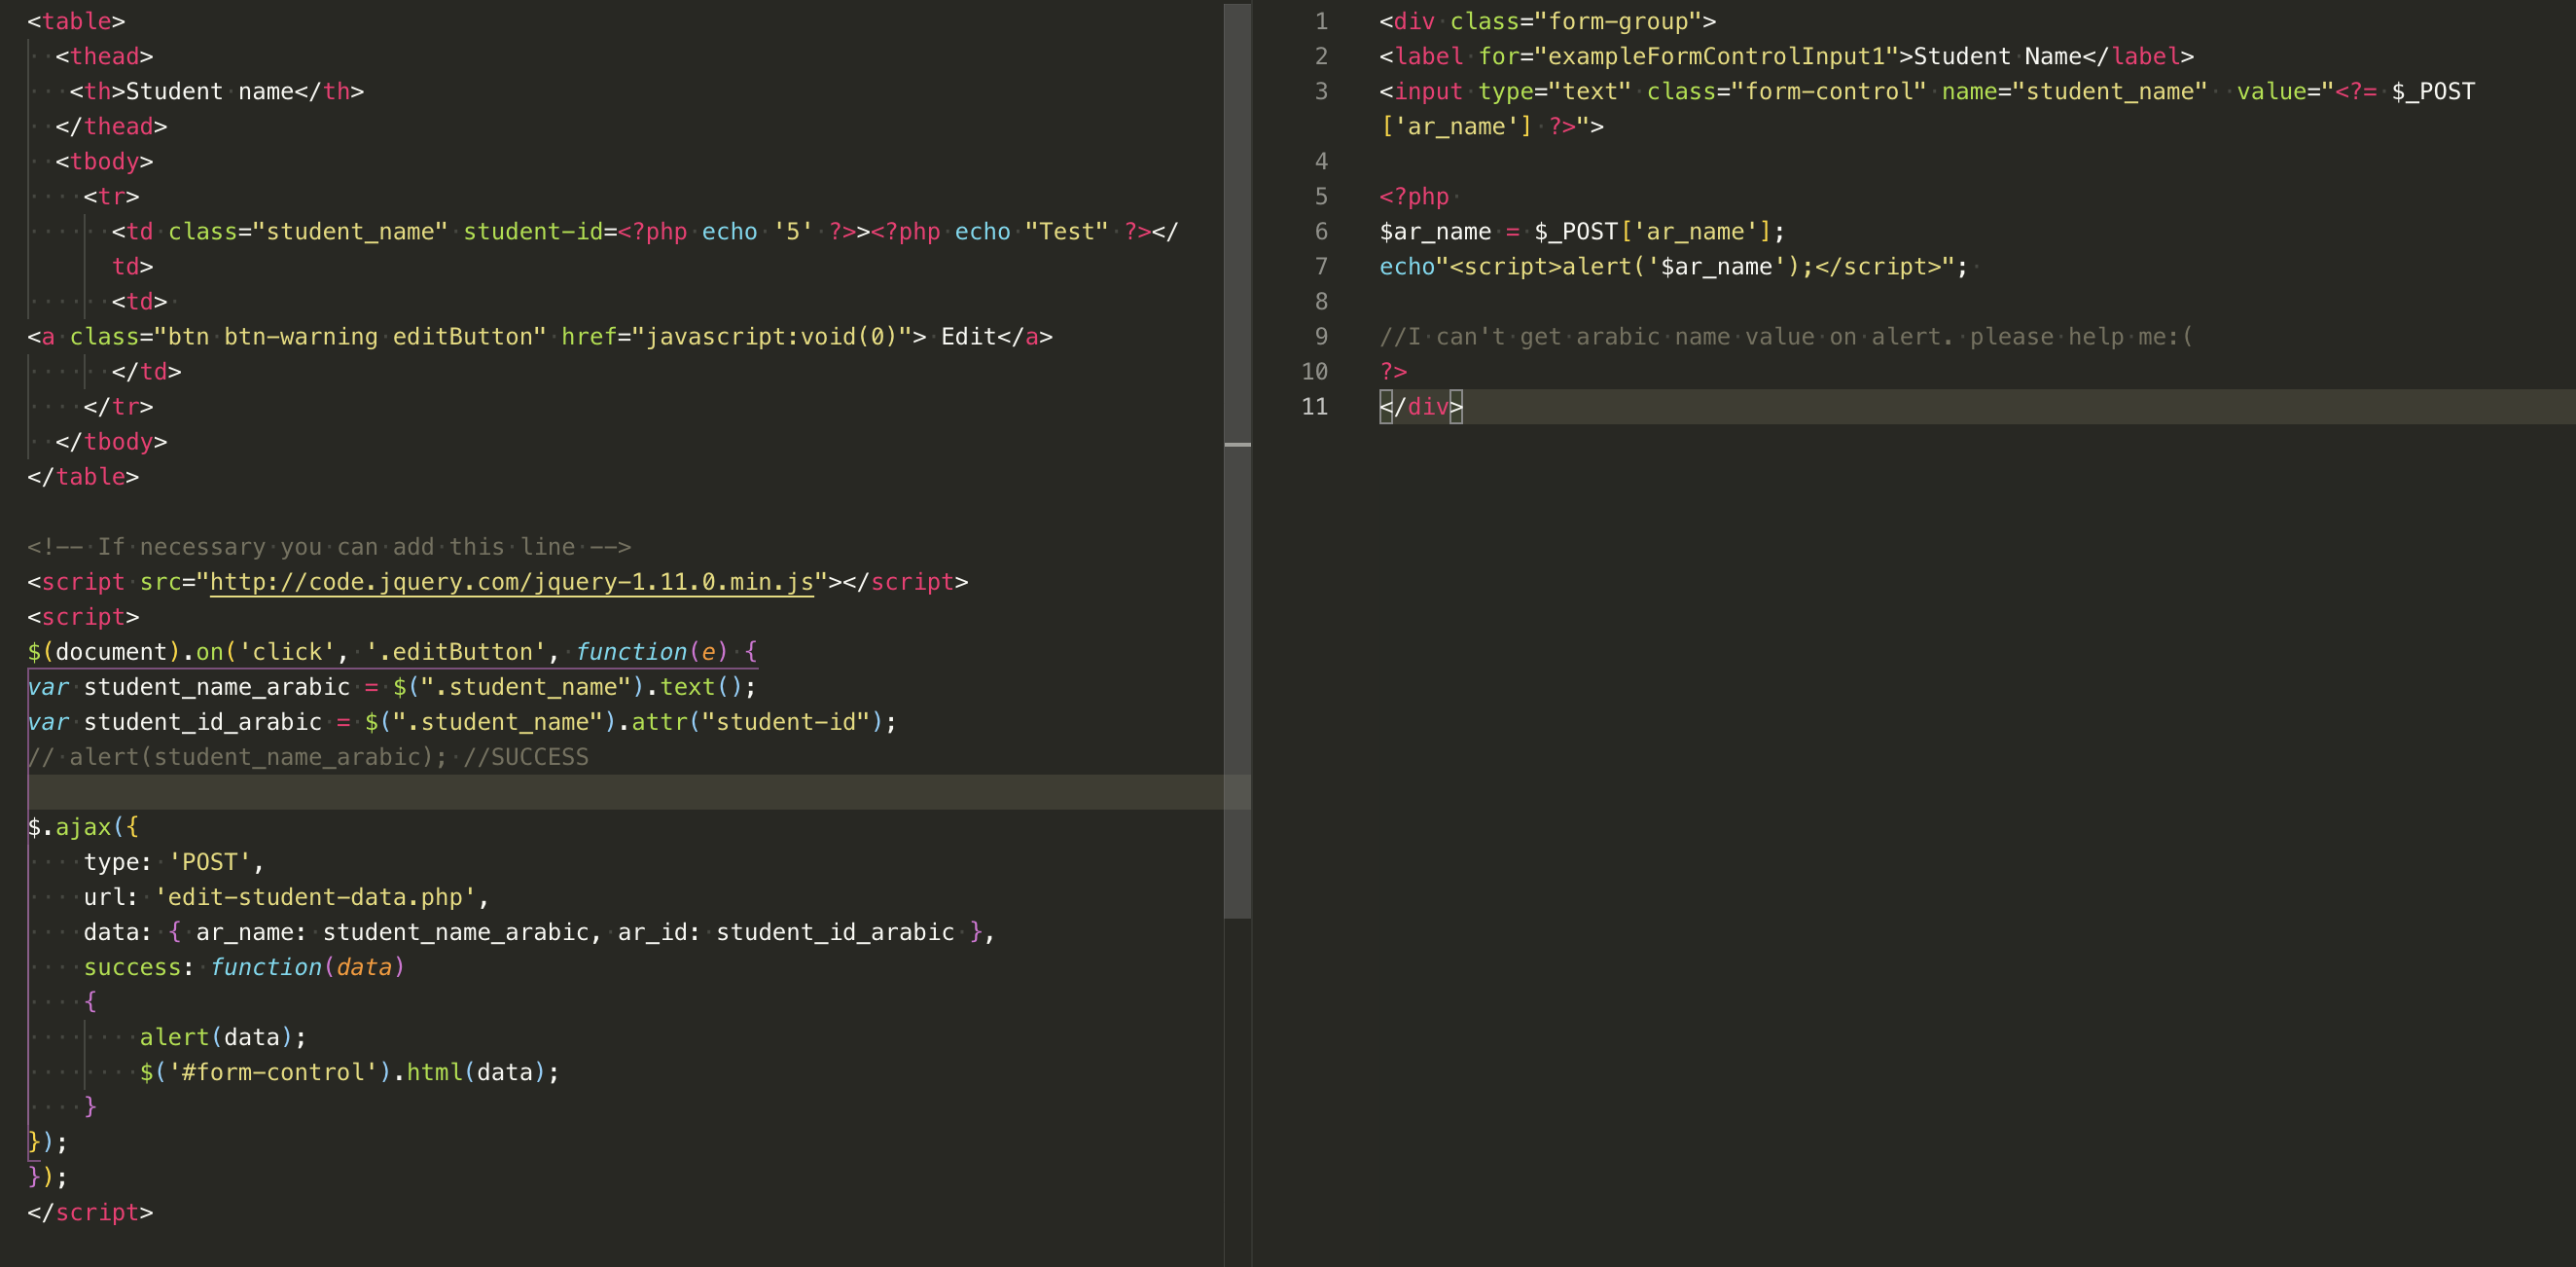Image resolution: width=2576 pixels, height=1267 pixels.
Task: Click the "javascript:void(0)" href value
Action: (x=771, y=336)
